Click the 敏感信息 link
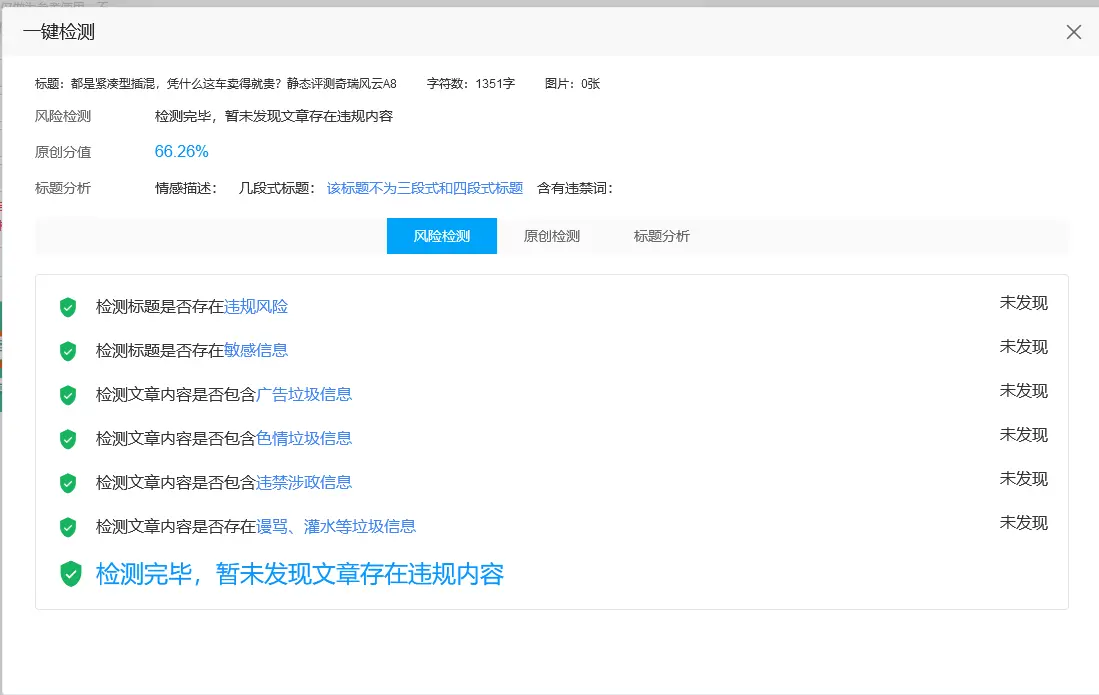This screenshot has width=1099, height=695. [x=256, y=351]
